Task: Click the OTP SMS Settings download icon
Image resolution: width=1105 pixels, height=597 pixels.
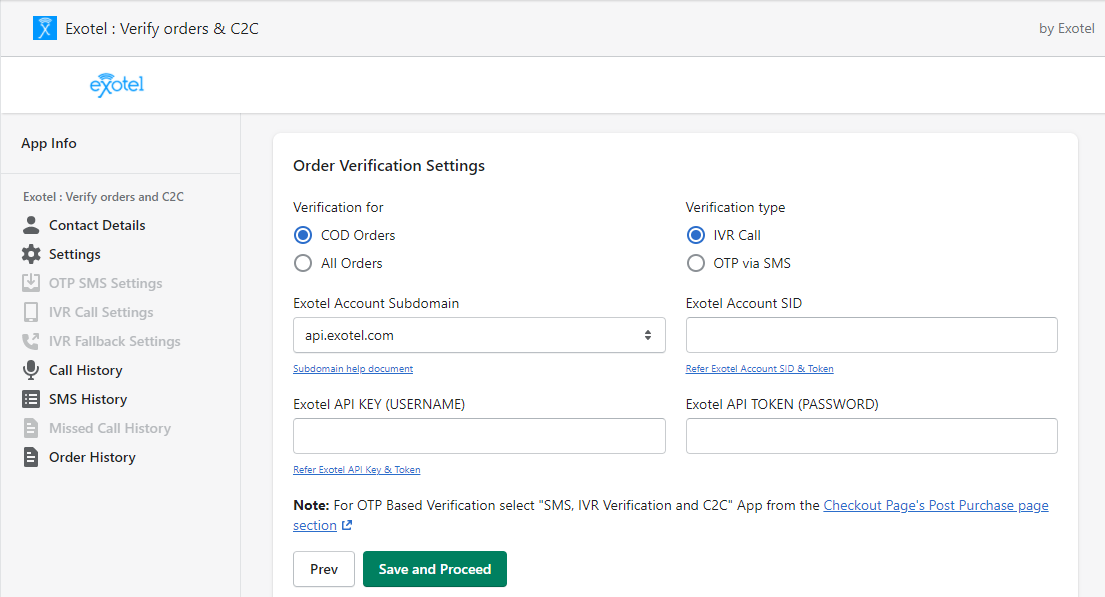Action: click(x=31, y=283)
